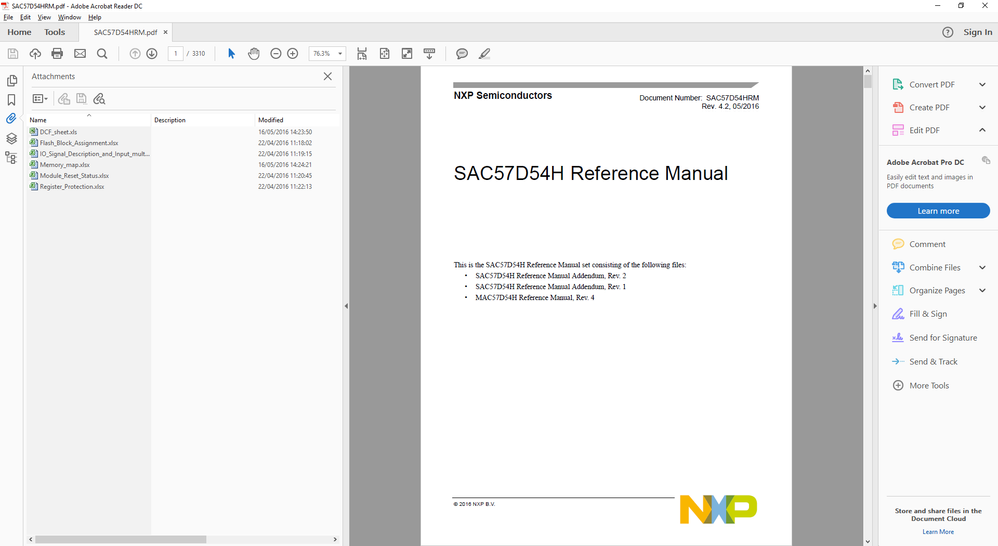This screenshot has width=998, height=546.
Task: Enter full screen mode icon
Action: [x=407, y=54]
